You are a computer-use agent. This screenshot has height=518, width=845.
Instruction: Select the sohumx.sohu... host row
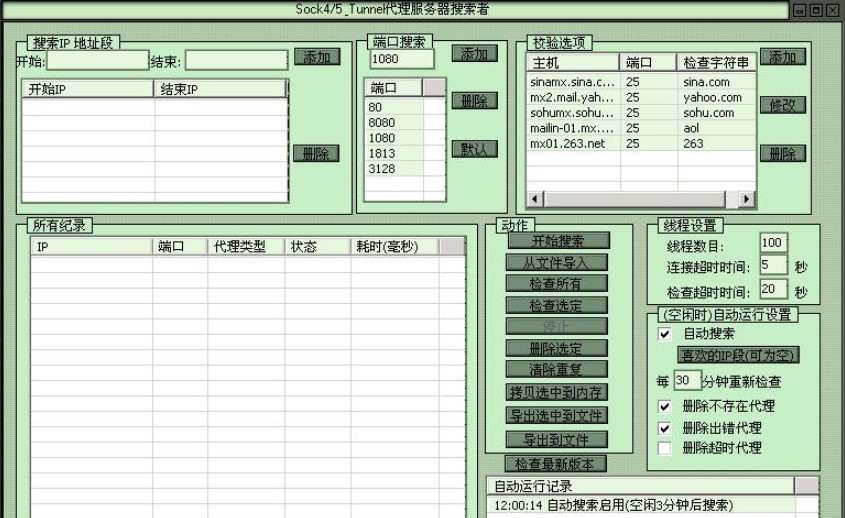point(641,113)
